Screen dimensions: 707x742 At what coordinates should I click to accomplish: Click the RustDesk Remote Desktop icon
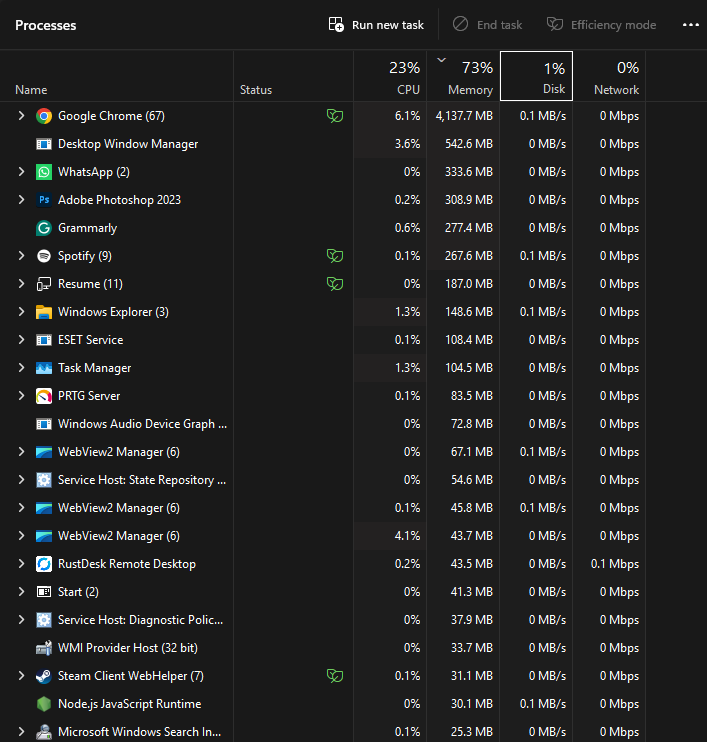(x=44, y=564)
